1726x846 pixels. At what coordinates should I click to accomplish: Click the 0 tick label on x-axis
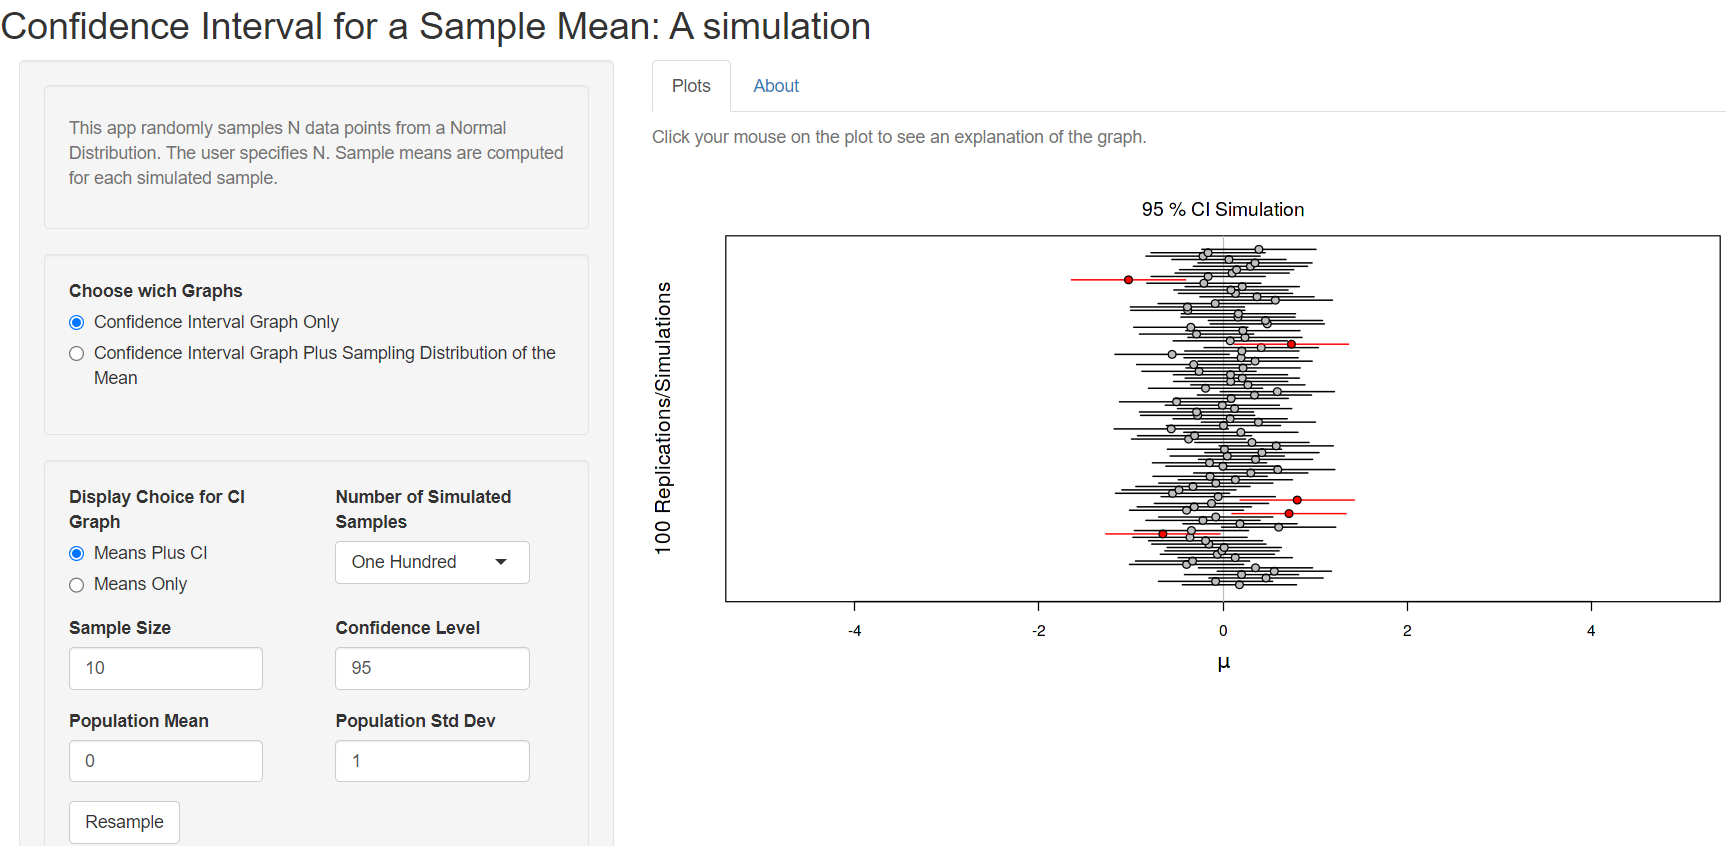pos(1223,631)
